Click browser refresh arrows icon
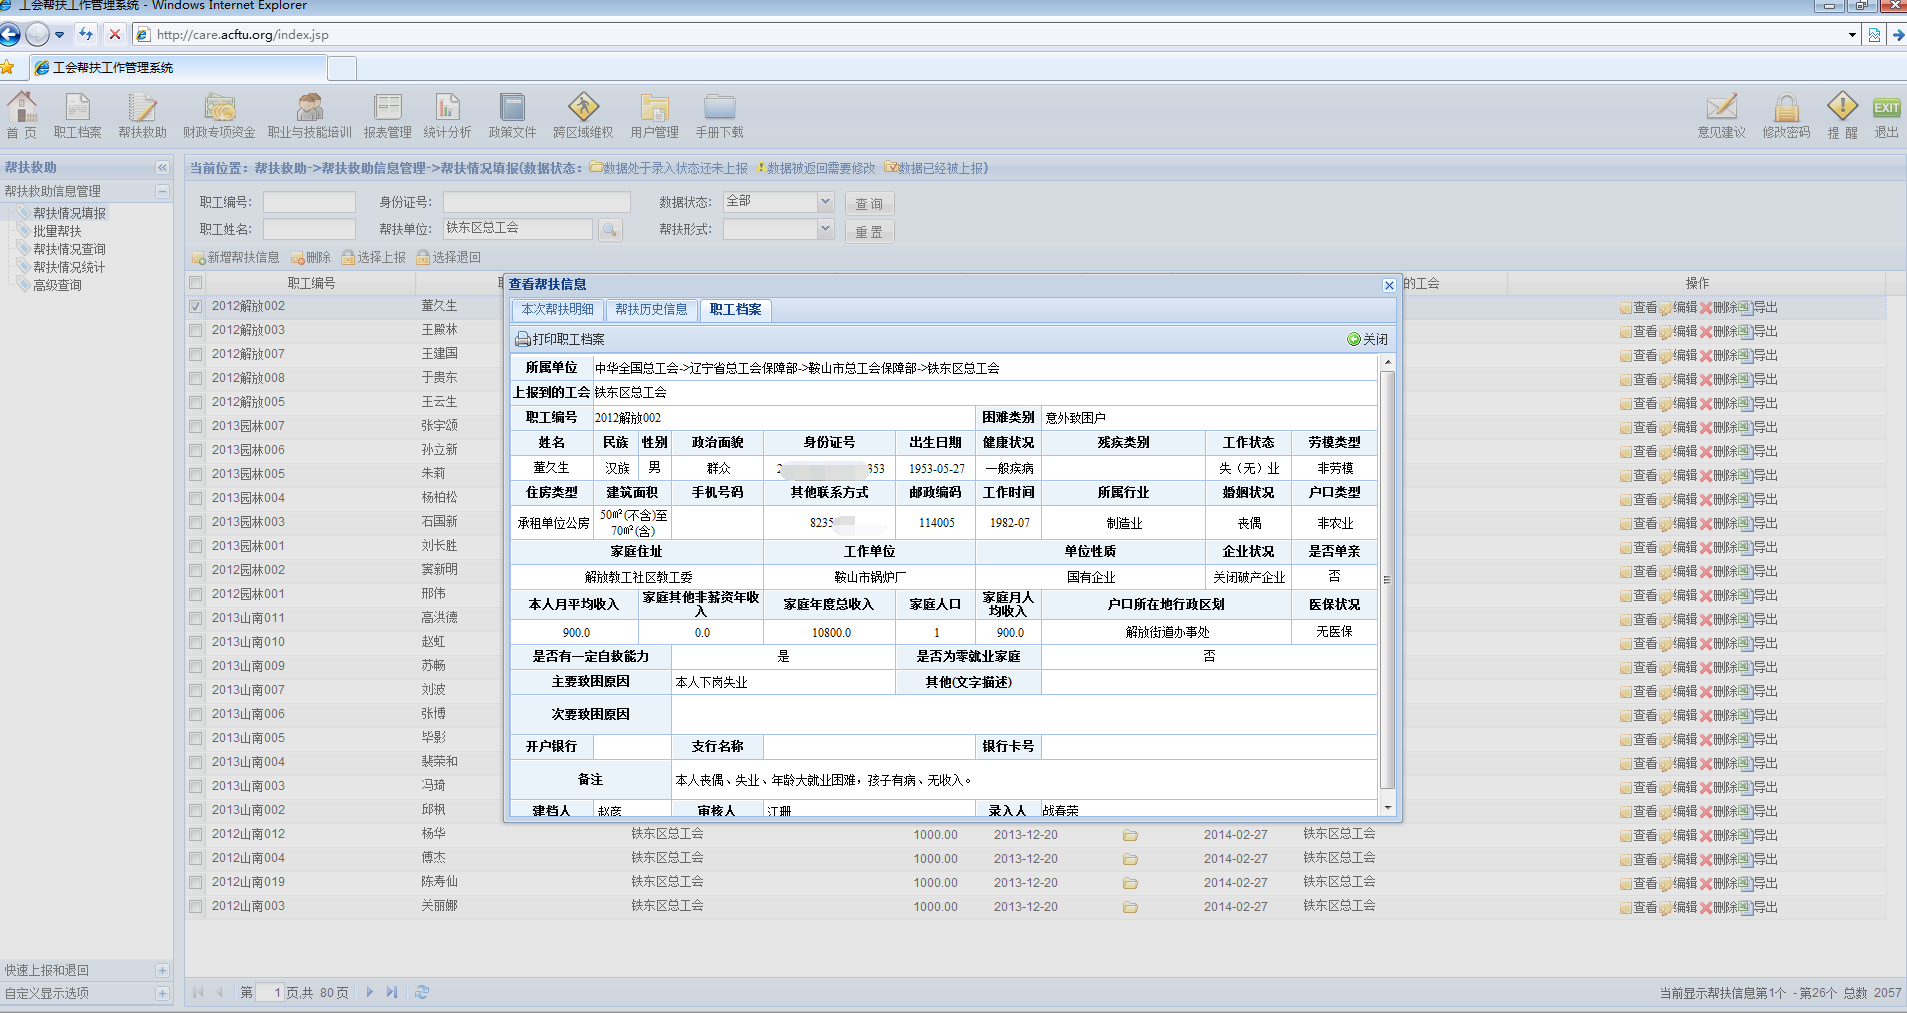 point(86,34)
